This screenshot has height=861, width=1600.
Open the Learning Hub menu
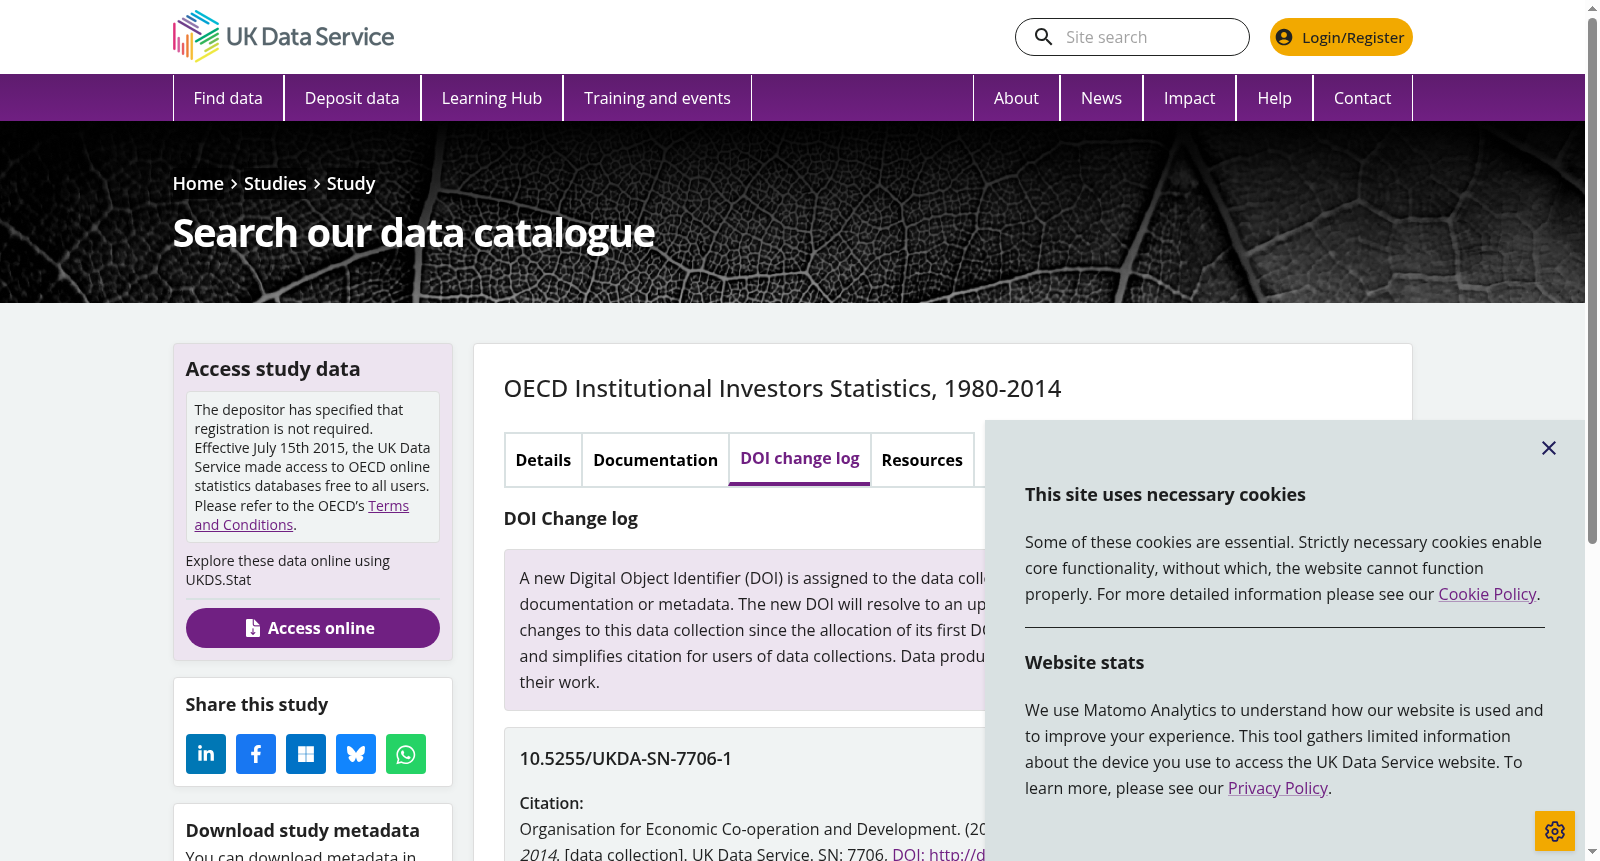point(492,98)
